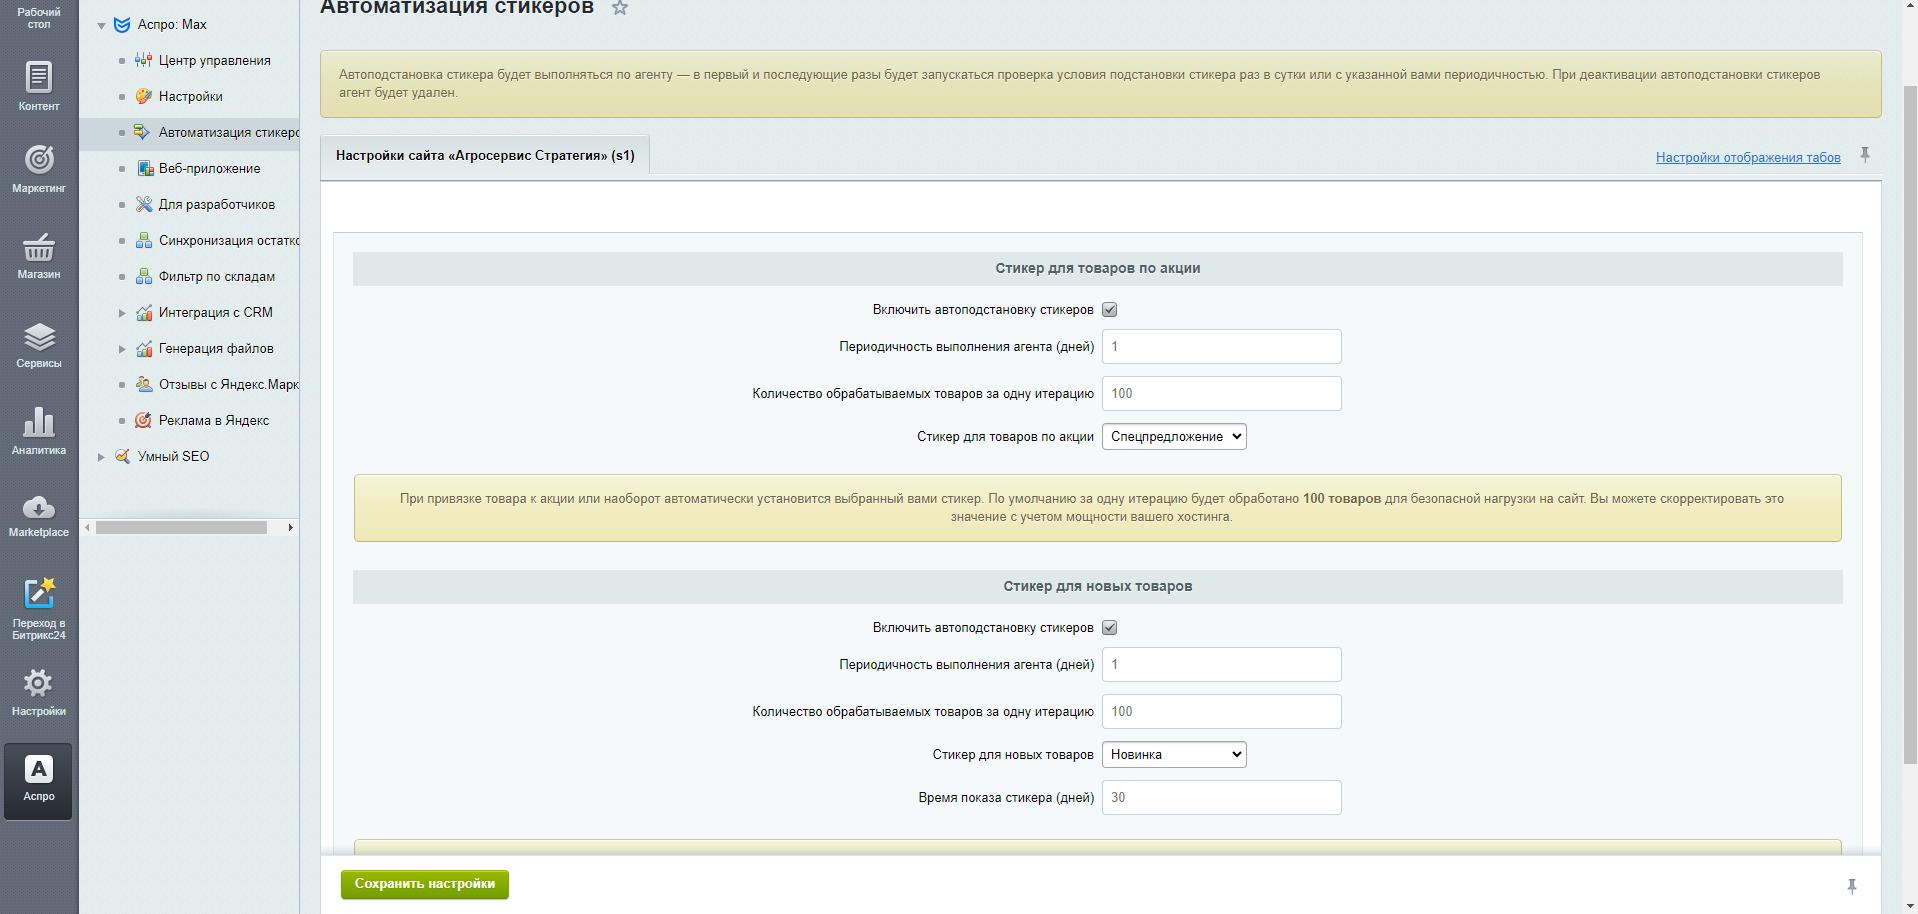Toggle auto-sticker checkbox for promo products
This screenshot has width=1918, height=914.
pos(1109,310)
